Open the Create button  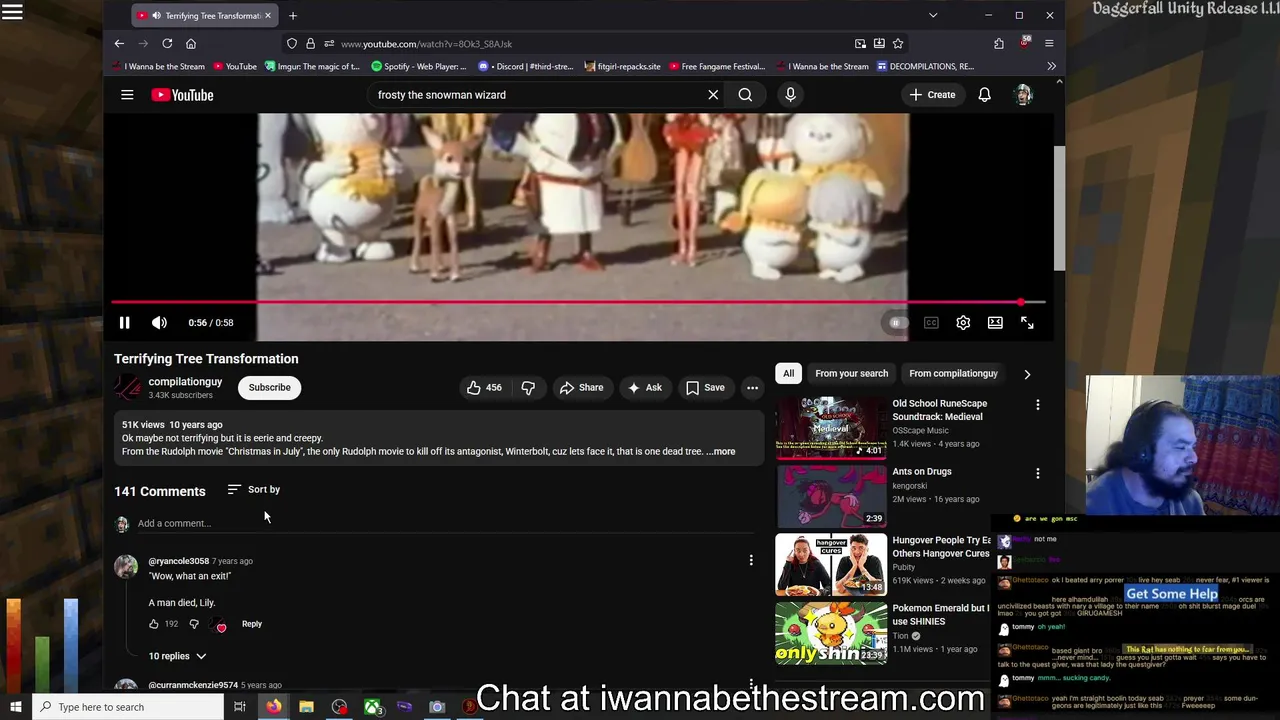pyautogui.click(x=932, y=95)
